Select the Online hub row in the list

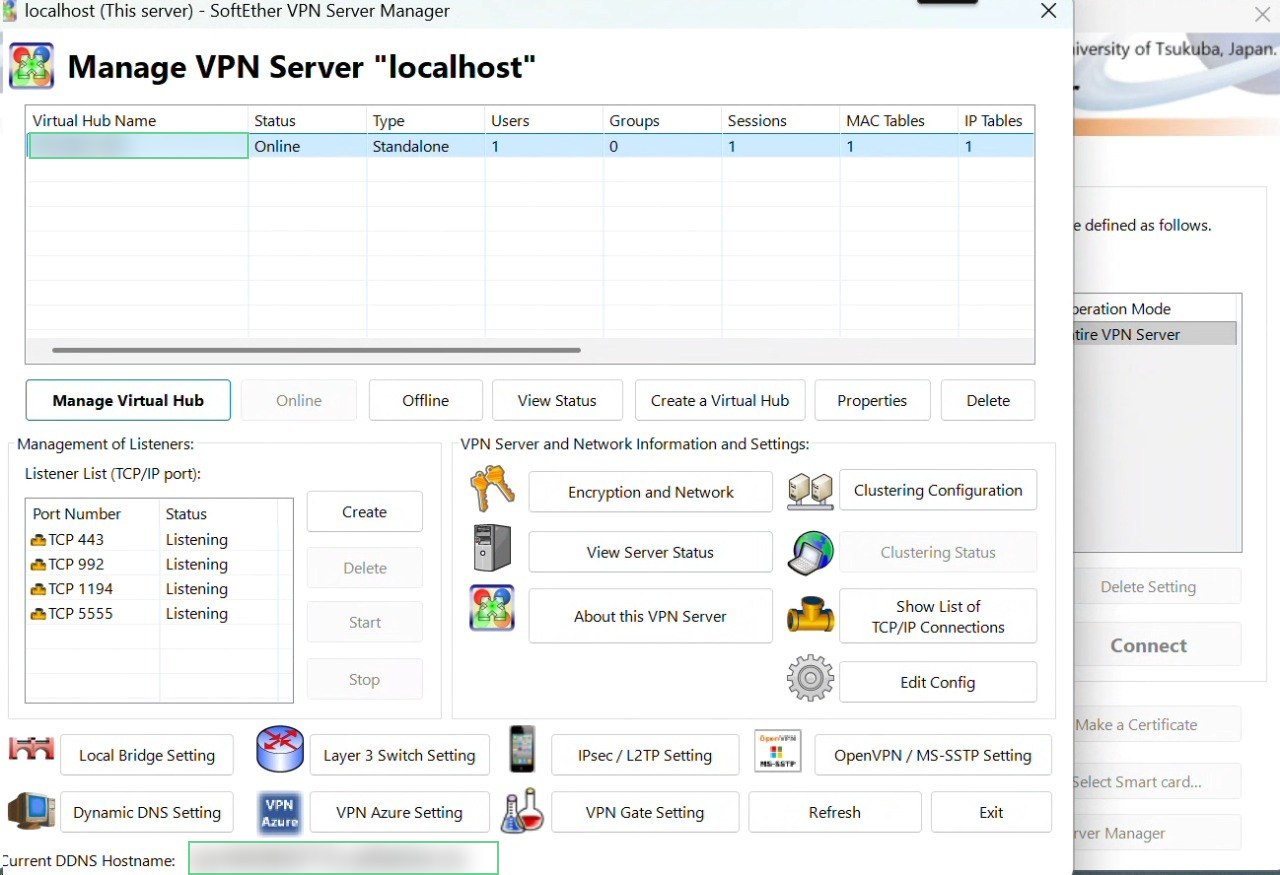530,146
